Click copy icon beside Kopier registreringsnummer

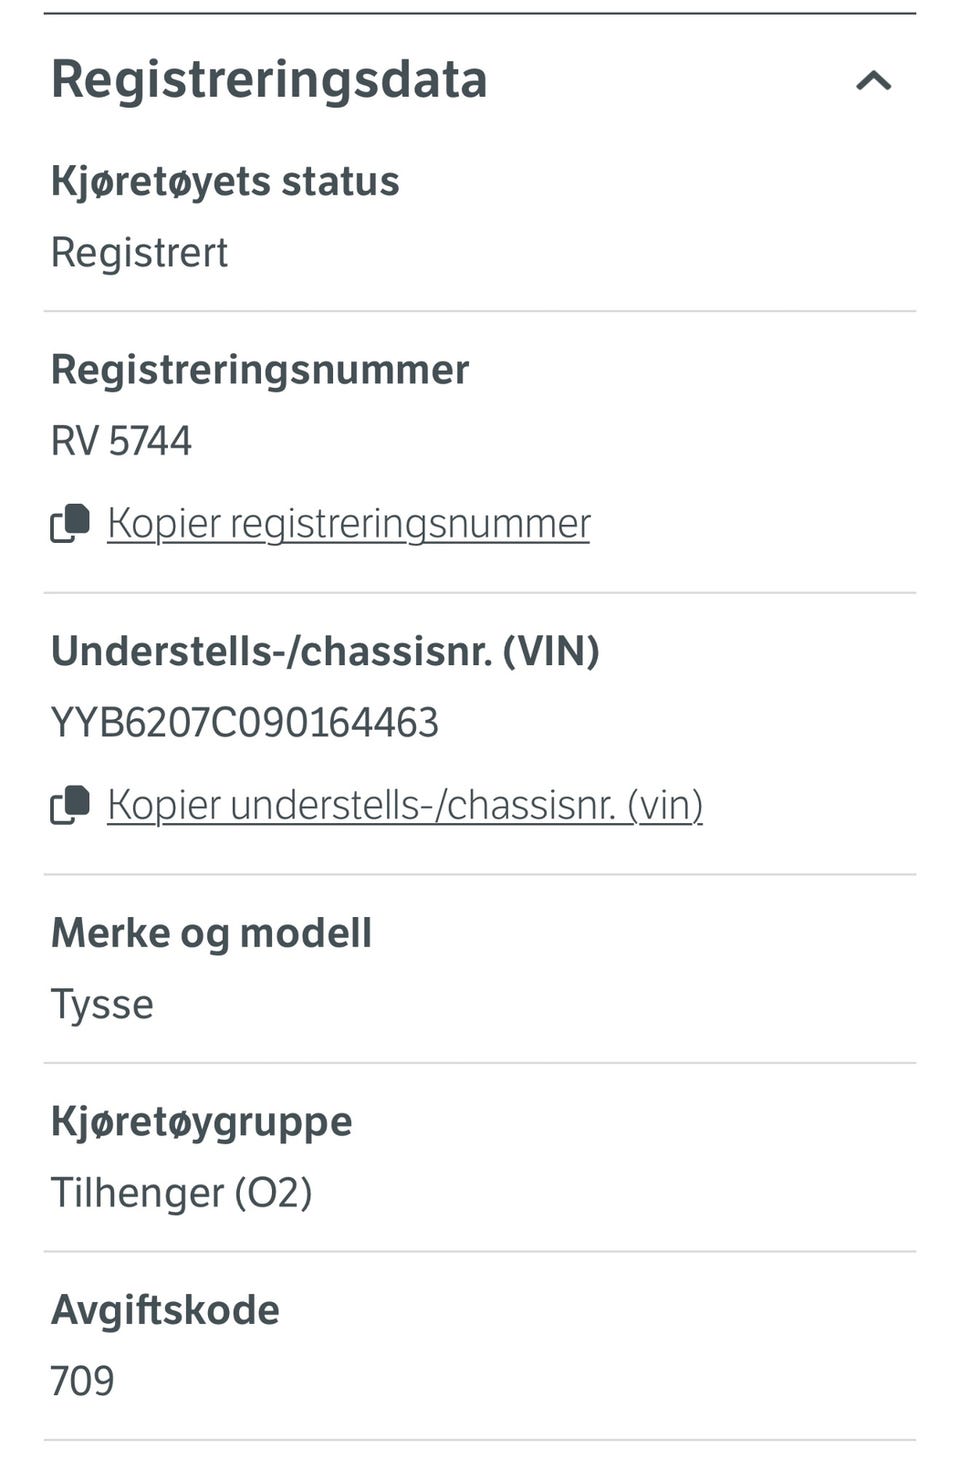coord(70,522)
